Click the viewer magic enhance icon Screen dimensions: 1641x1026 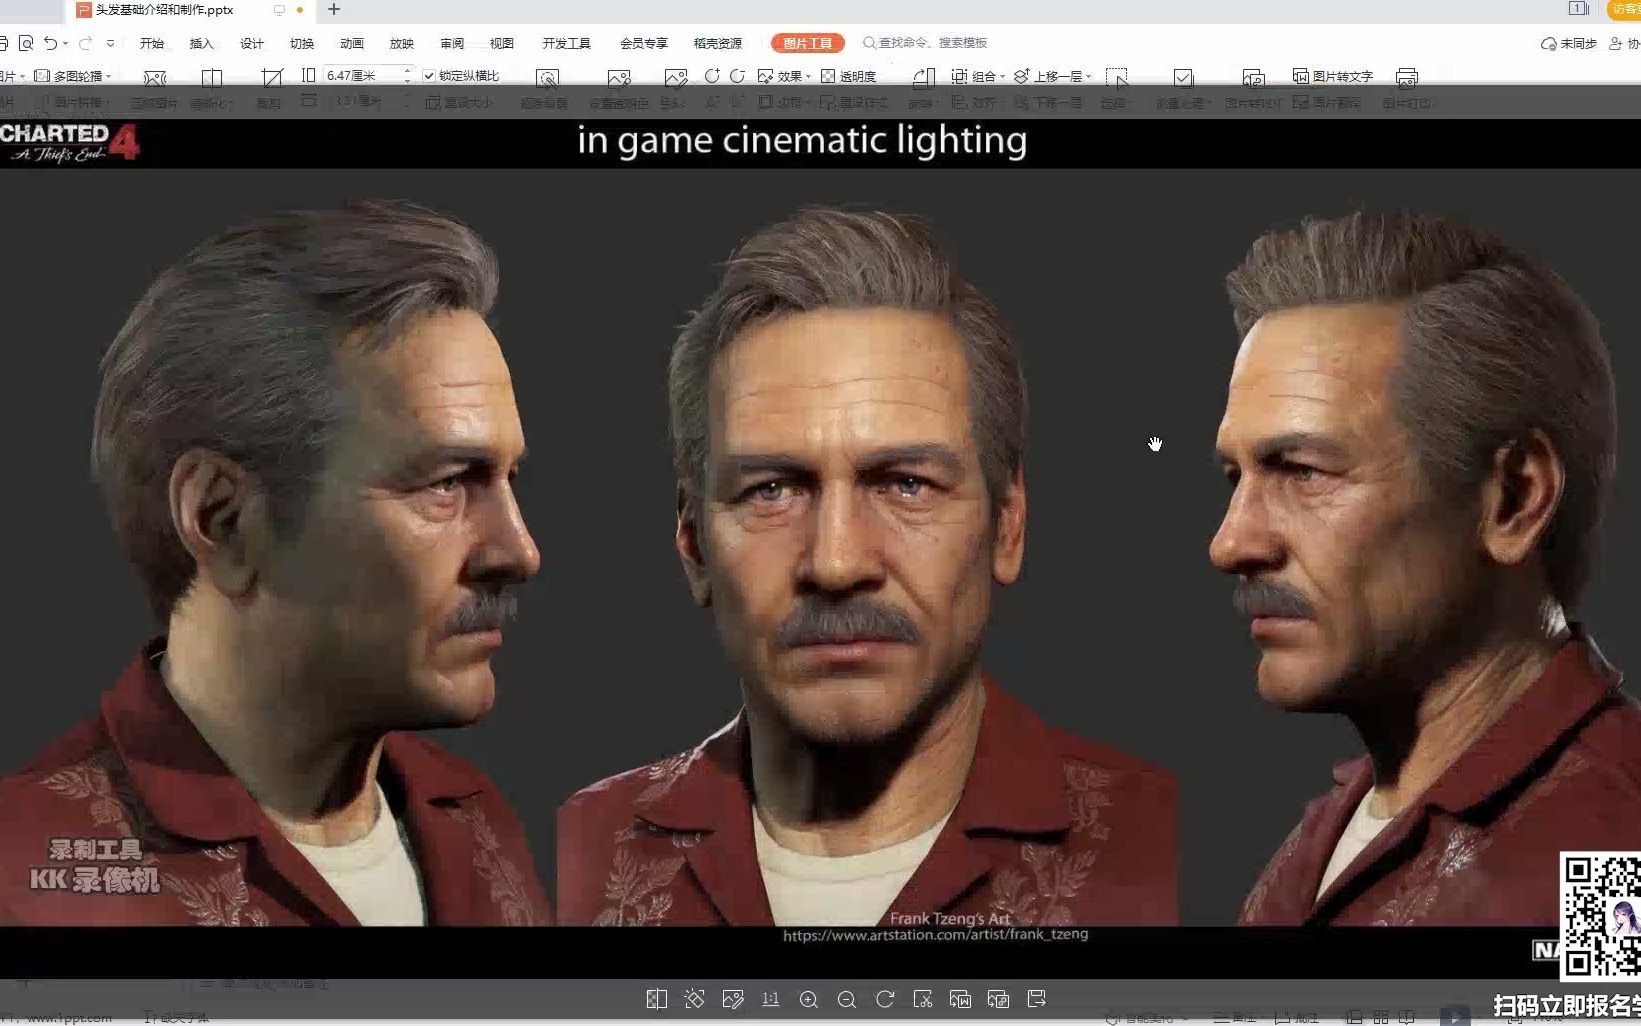pos(694,999)
